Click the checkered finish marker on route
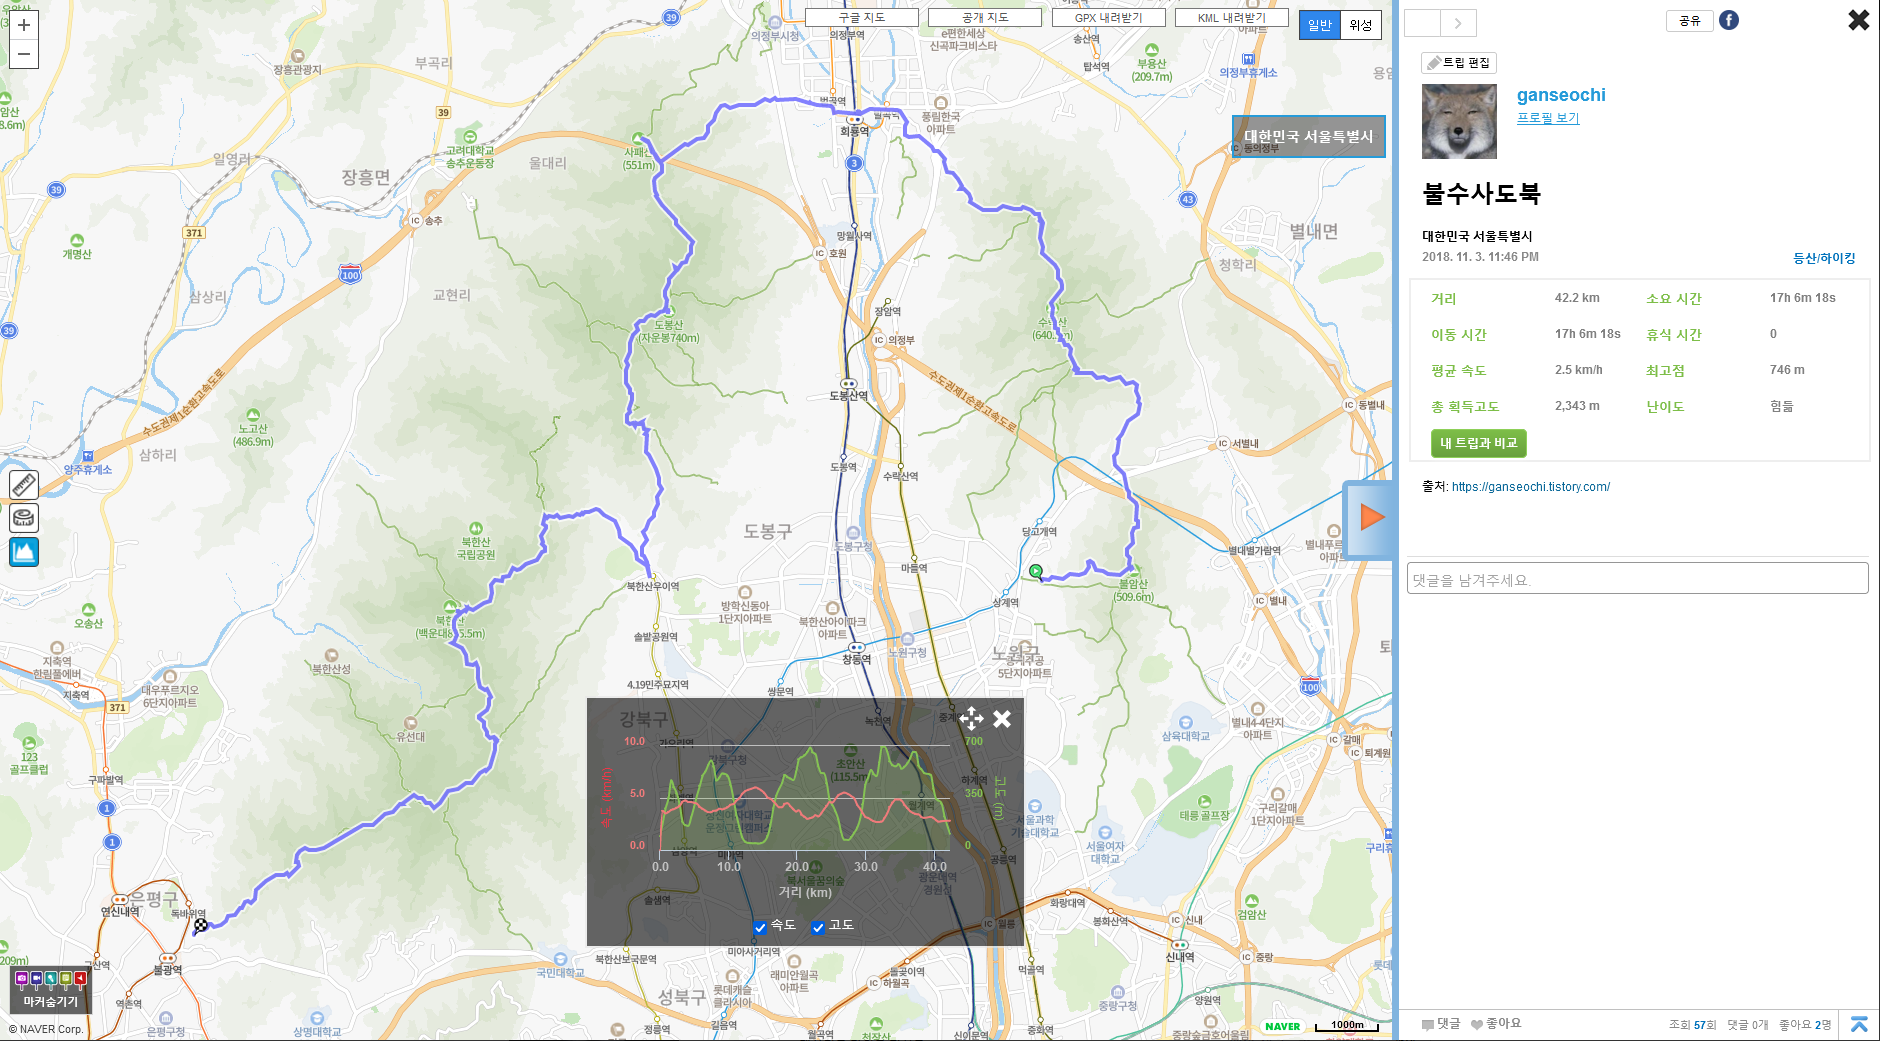 [x=201, y=925]
